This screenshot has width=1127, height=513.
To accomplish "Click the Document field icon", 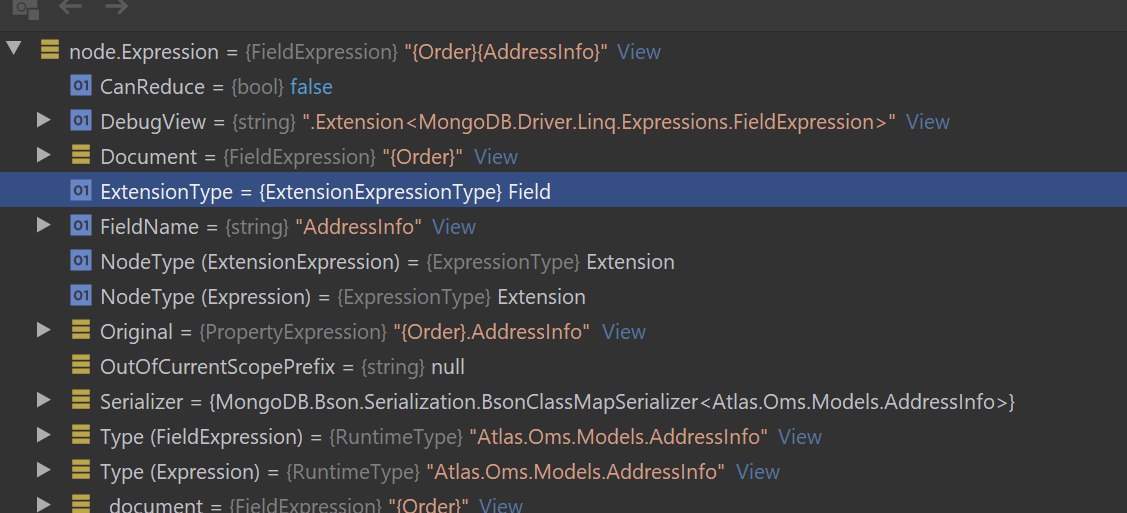I will [x=80, y=157].
